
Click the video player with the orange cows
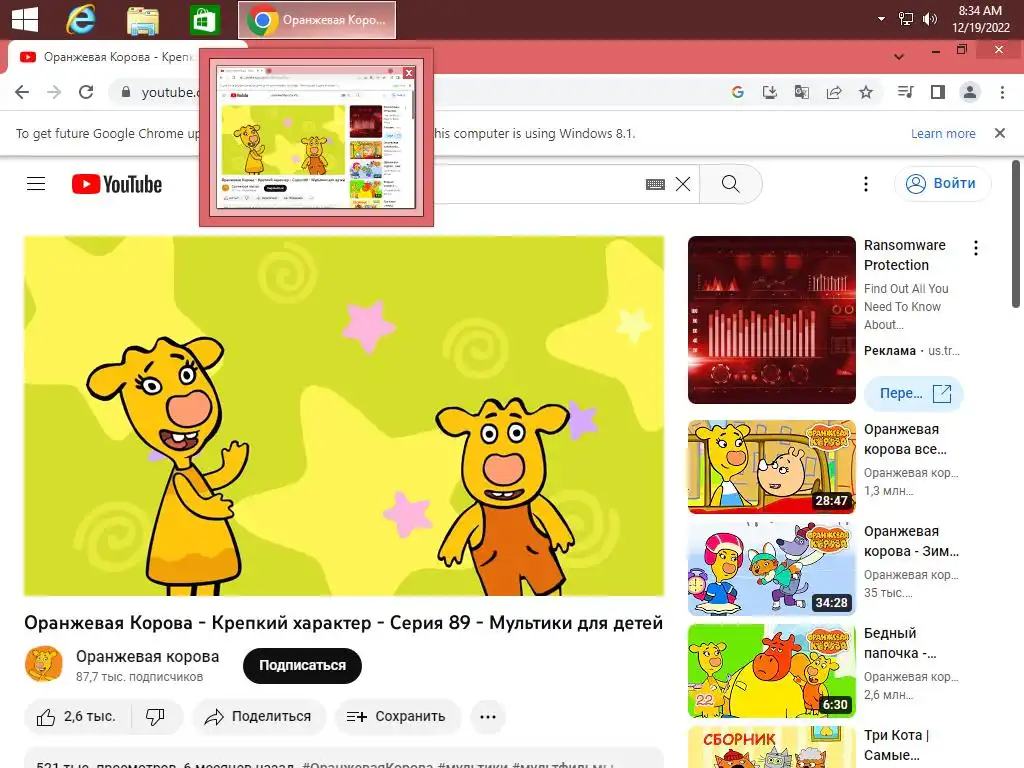[x=344, y=416]
